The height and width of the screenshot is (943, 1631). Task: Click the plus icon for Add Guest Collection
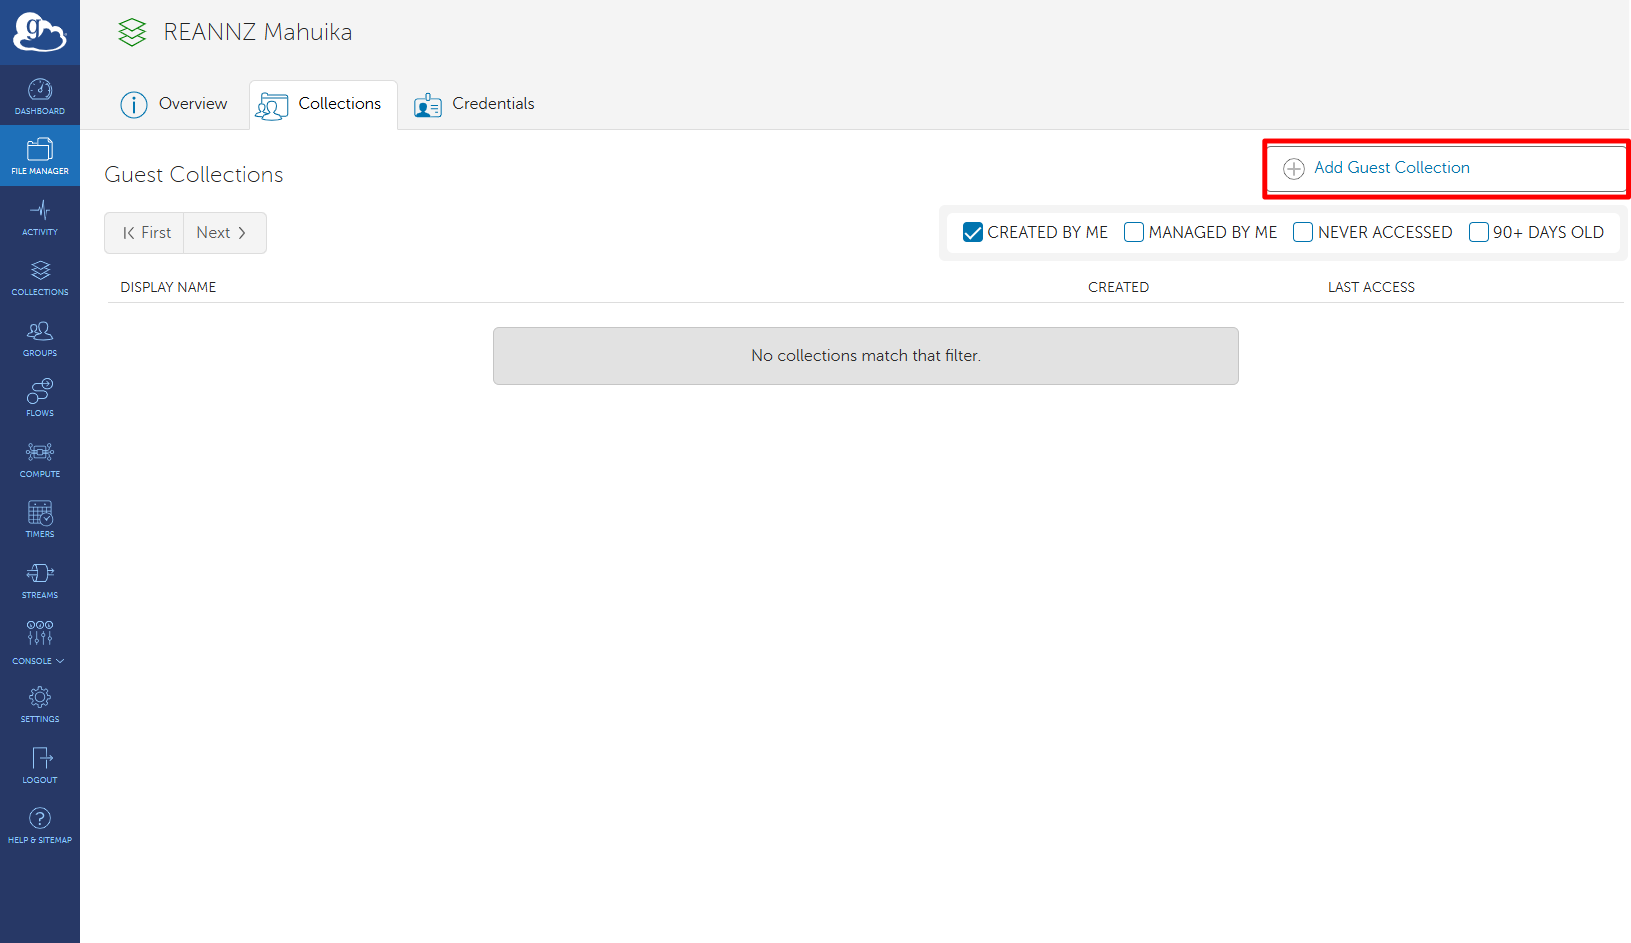point(1294,169)
